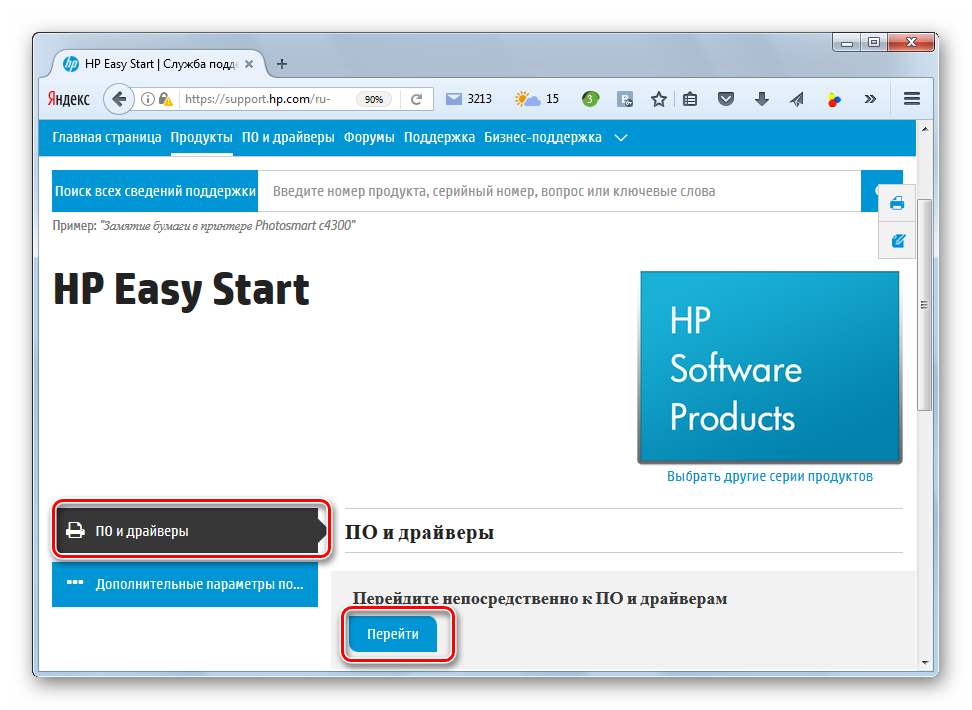Open the ПО и драйверы top menu item
The width and height of the screenshot is (972, 710).
pos(288,138)
